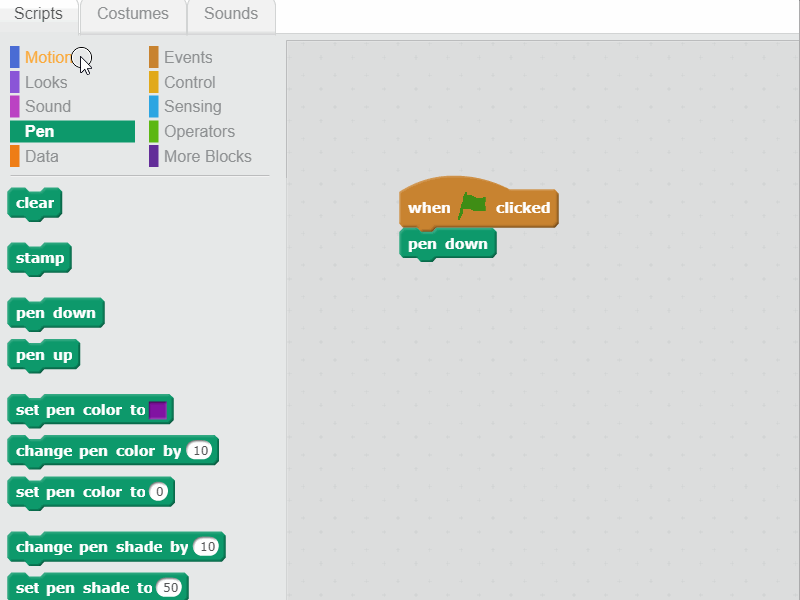Select the Sound block category

pyautogui.click(x=48, y=107)
